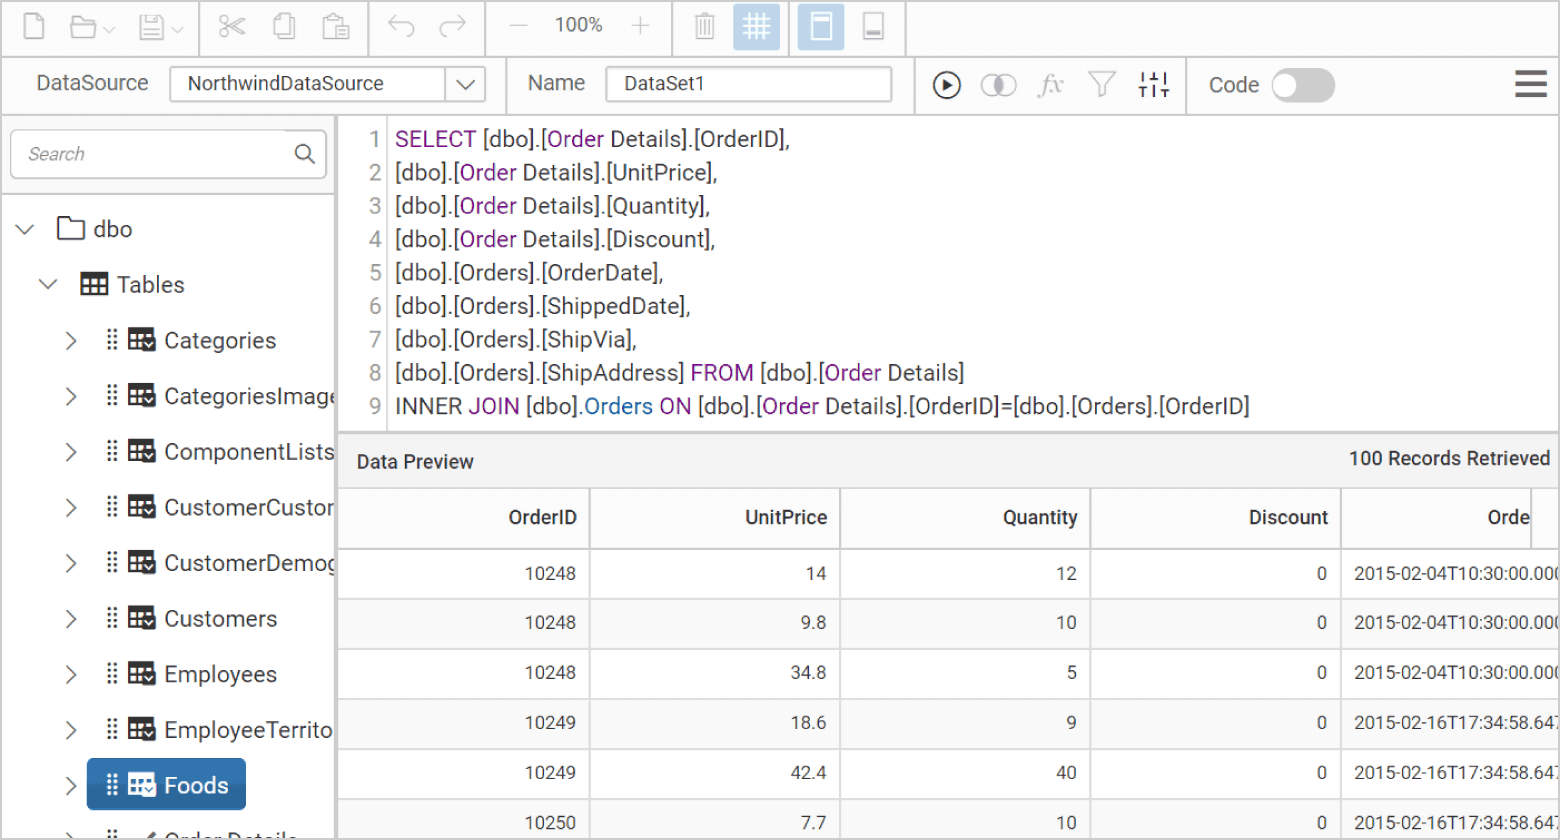Click the zoom in plus button
The image size is (1560, 840).
click(x=641, y=26)
